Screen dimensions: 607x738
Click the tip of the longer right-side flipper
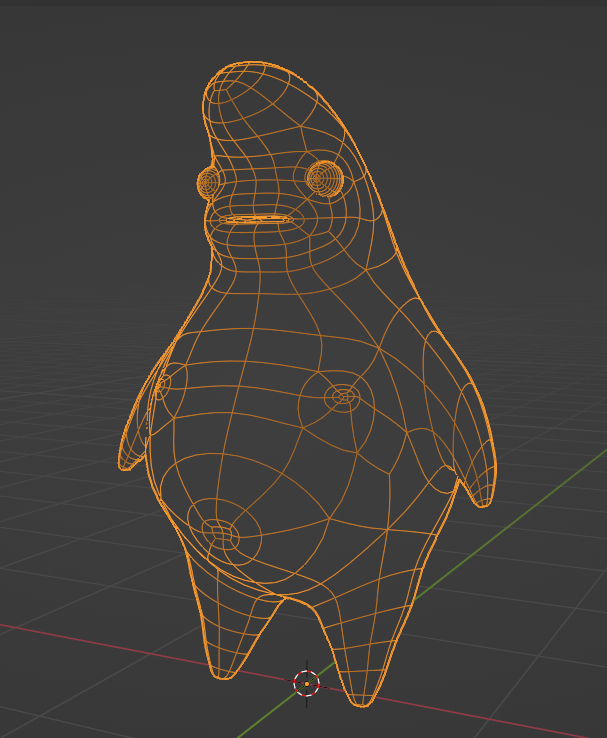(x=482, y=501)
